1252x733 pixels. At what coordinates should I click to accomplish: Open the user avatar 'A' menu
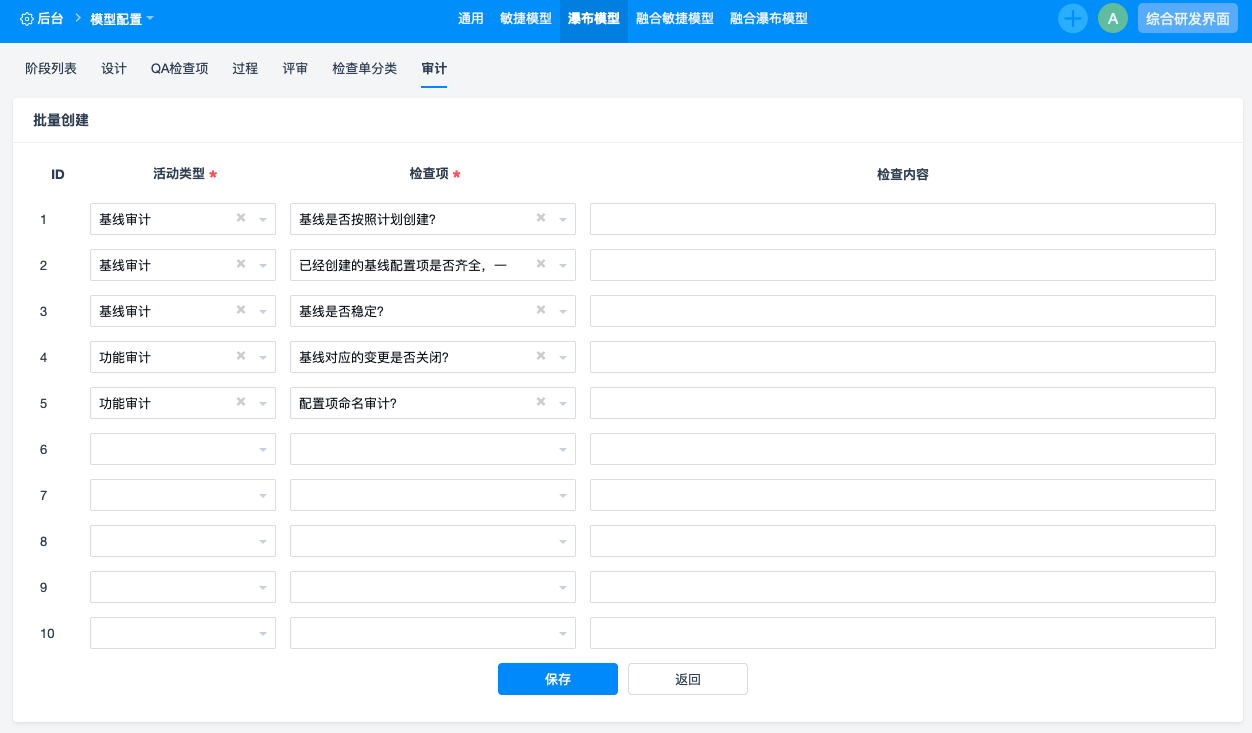coord(1112,18)
